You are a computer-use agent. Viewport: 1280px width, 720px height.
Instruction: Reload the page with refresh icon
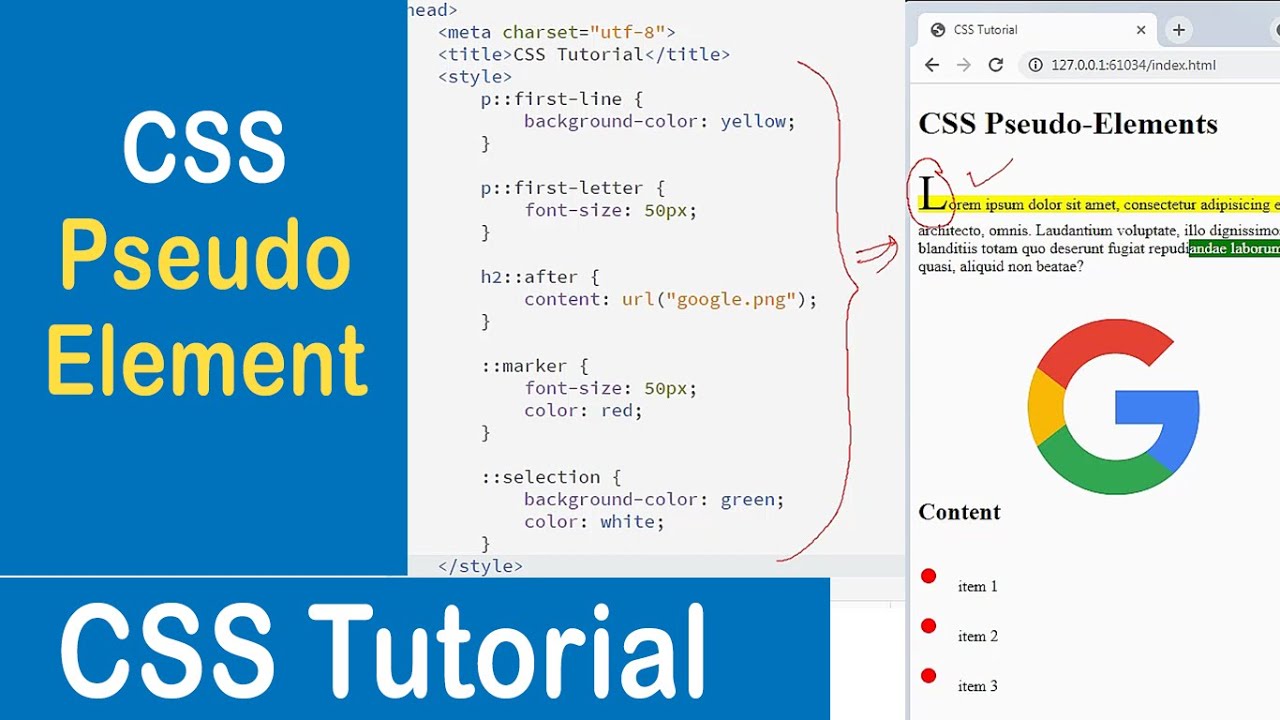coord(995,65)
